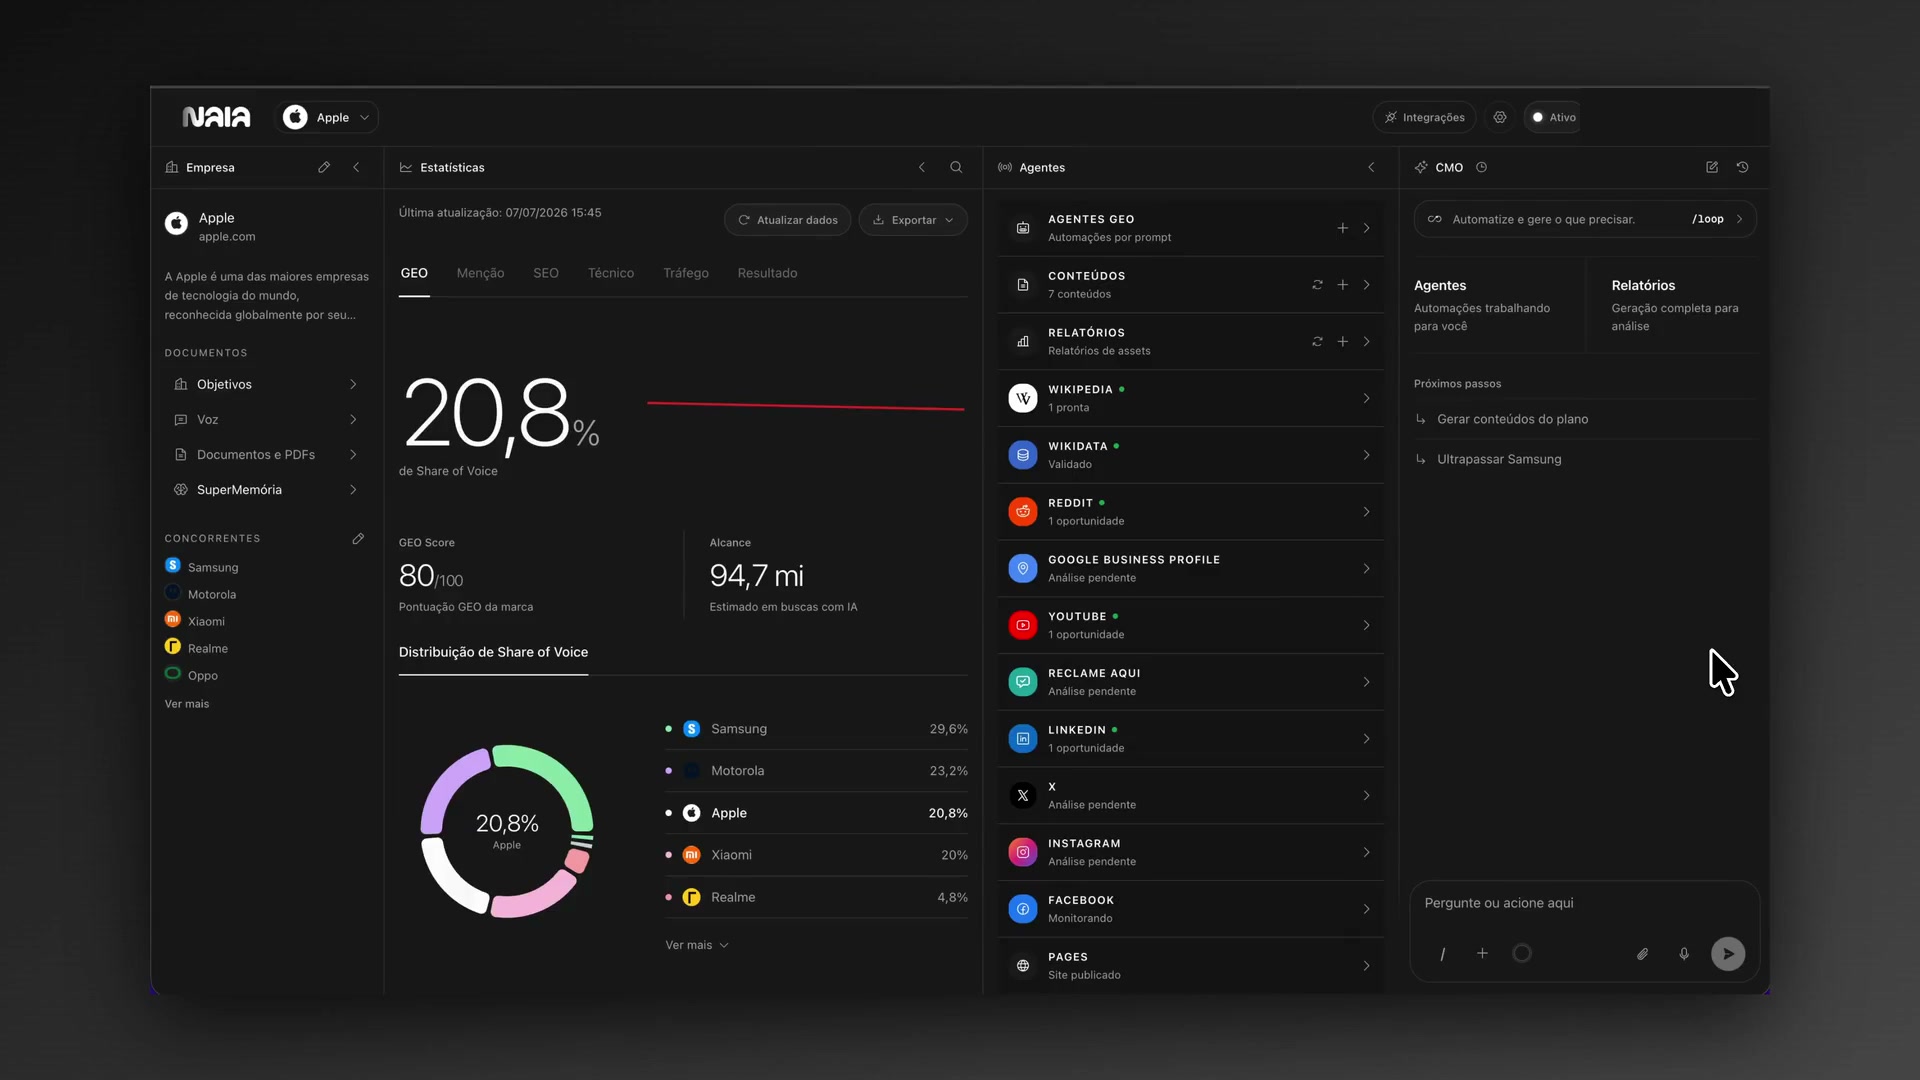
Task: Open the Reddit agent icon
Action: (x=1023, y=512)
